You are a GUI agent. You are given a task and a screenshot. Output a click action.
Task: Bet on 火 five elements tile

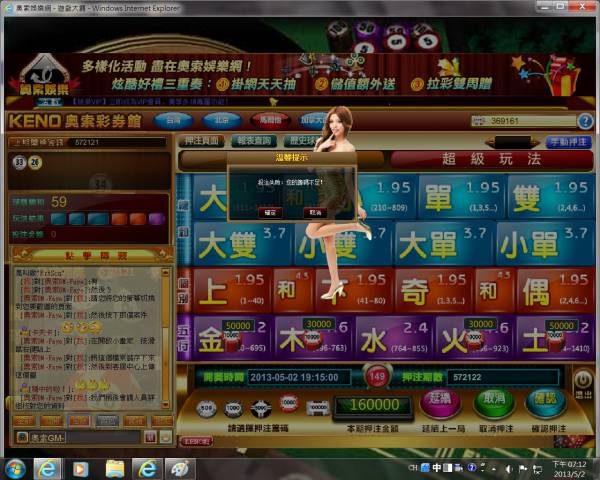[475, 338]
